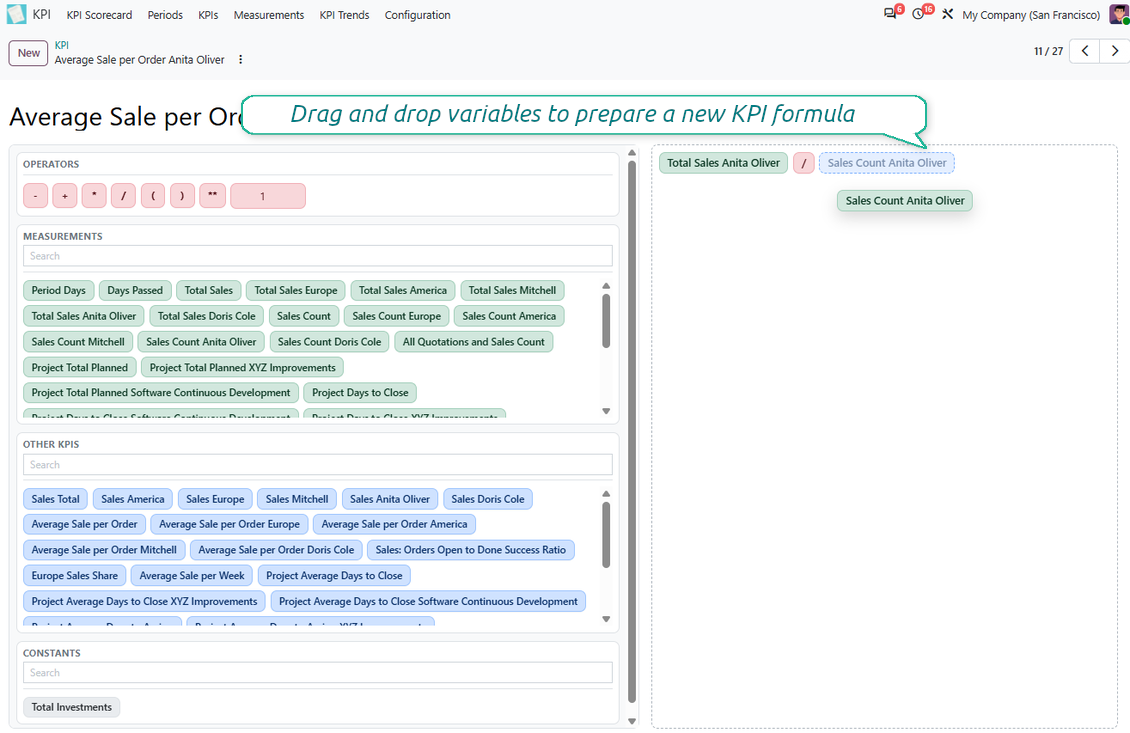Select the Europe Sales Share KPI chip

(x=75, y=575)
